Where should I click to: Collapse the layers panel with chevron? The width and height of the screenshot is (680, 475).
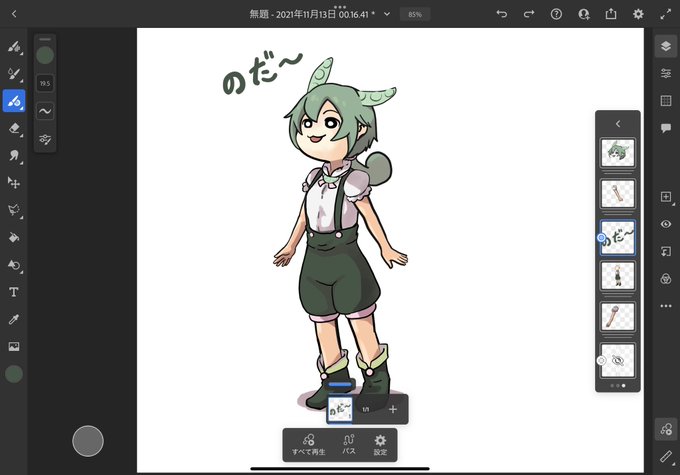click(x=618, y=124)
